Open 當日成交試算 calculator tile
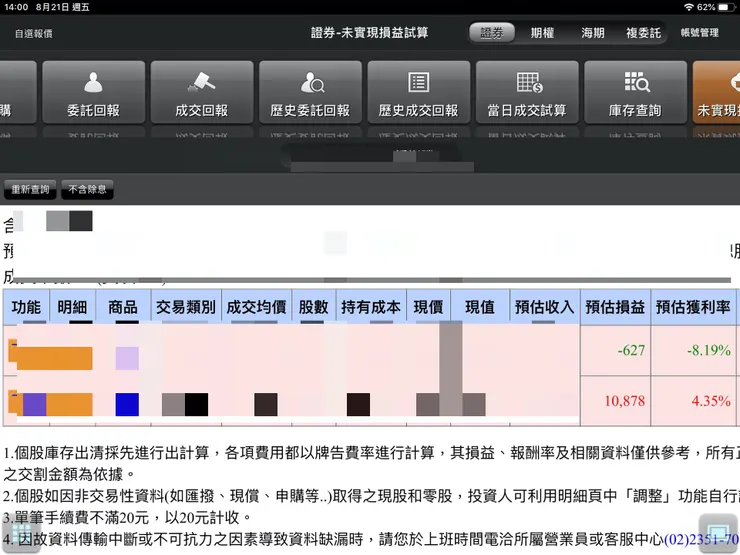 point(527,92)
